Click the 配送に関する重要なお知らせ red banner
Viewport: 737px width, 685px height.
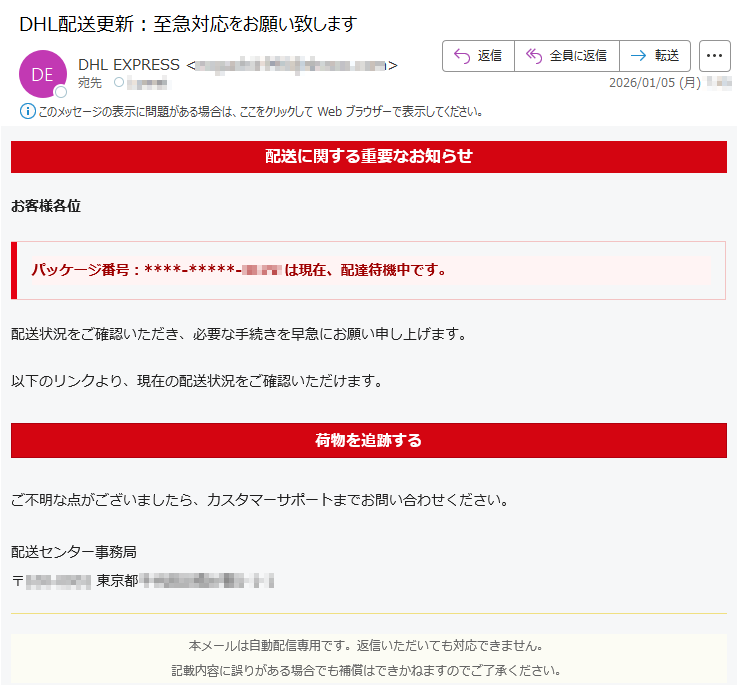pyautogui.click(x=368, y=157)
